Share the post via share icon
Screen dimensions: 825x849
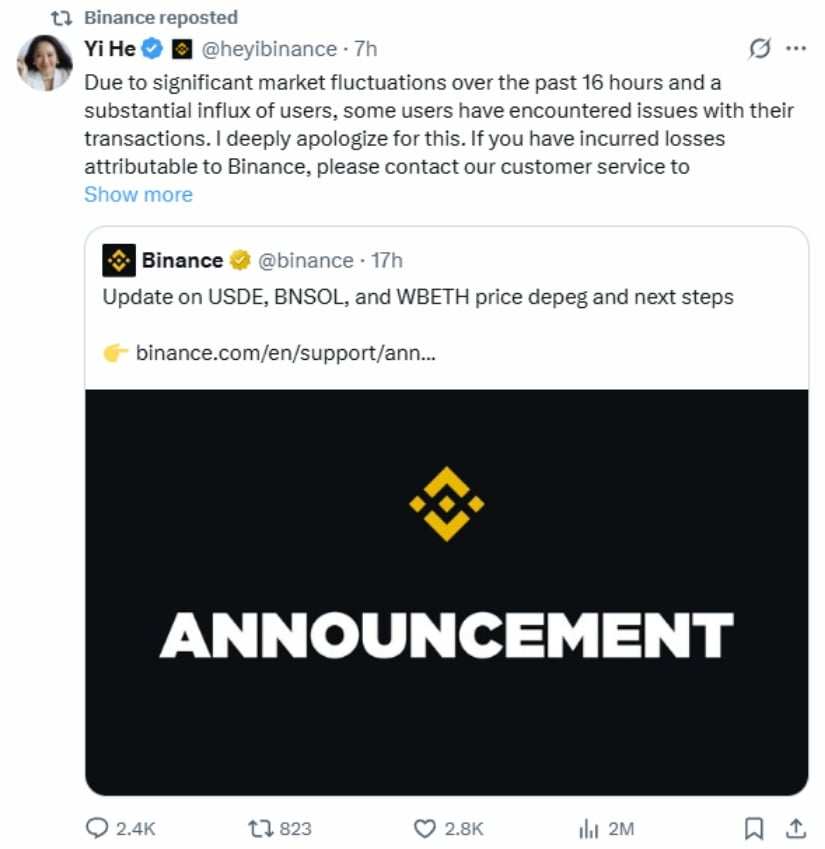coord(796,828)
